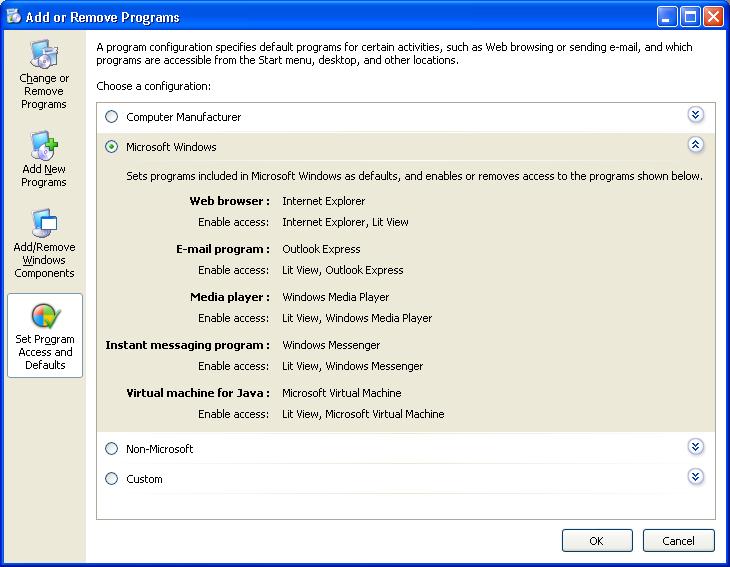Image resolution: width=730 pixels, height=567 pixels.
Task: Click the Instant messaging program heading
Action: [188, 345]
